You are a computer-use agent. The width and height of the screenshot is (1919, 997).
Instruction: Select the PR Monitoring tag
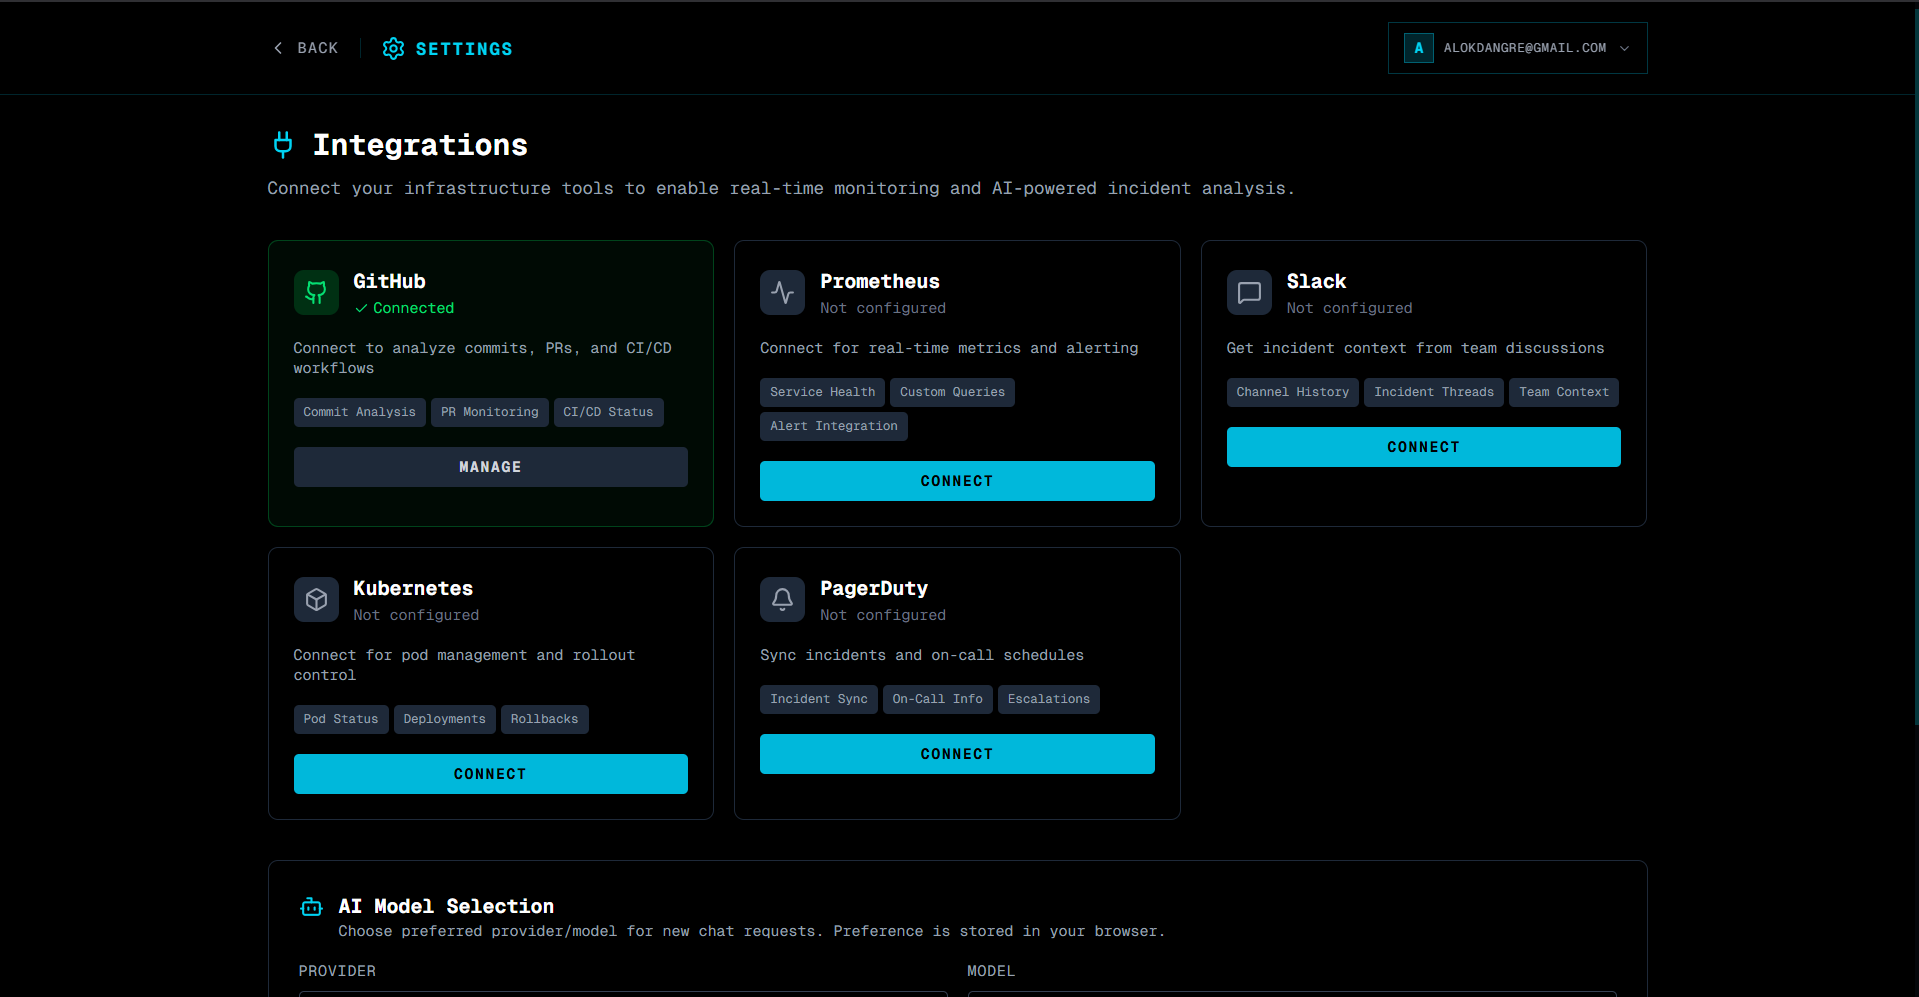click(490, 412)
